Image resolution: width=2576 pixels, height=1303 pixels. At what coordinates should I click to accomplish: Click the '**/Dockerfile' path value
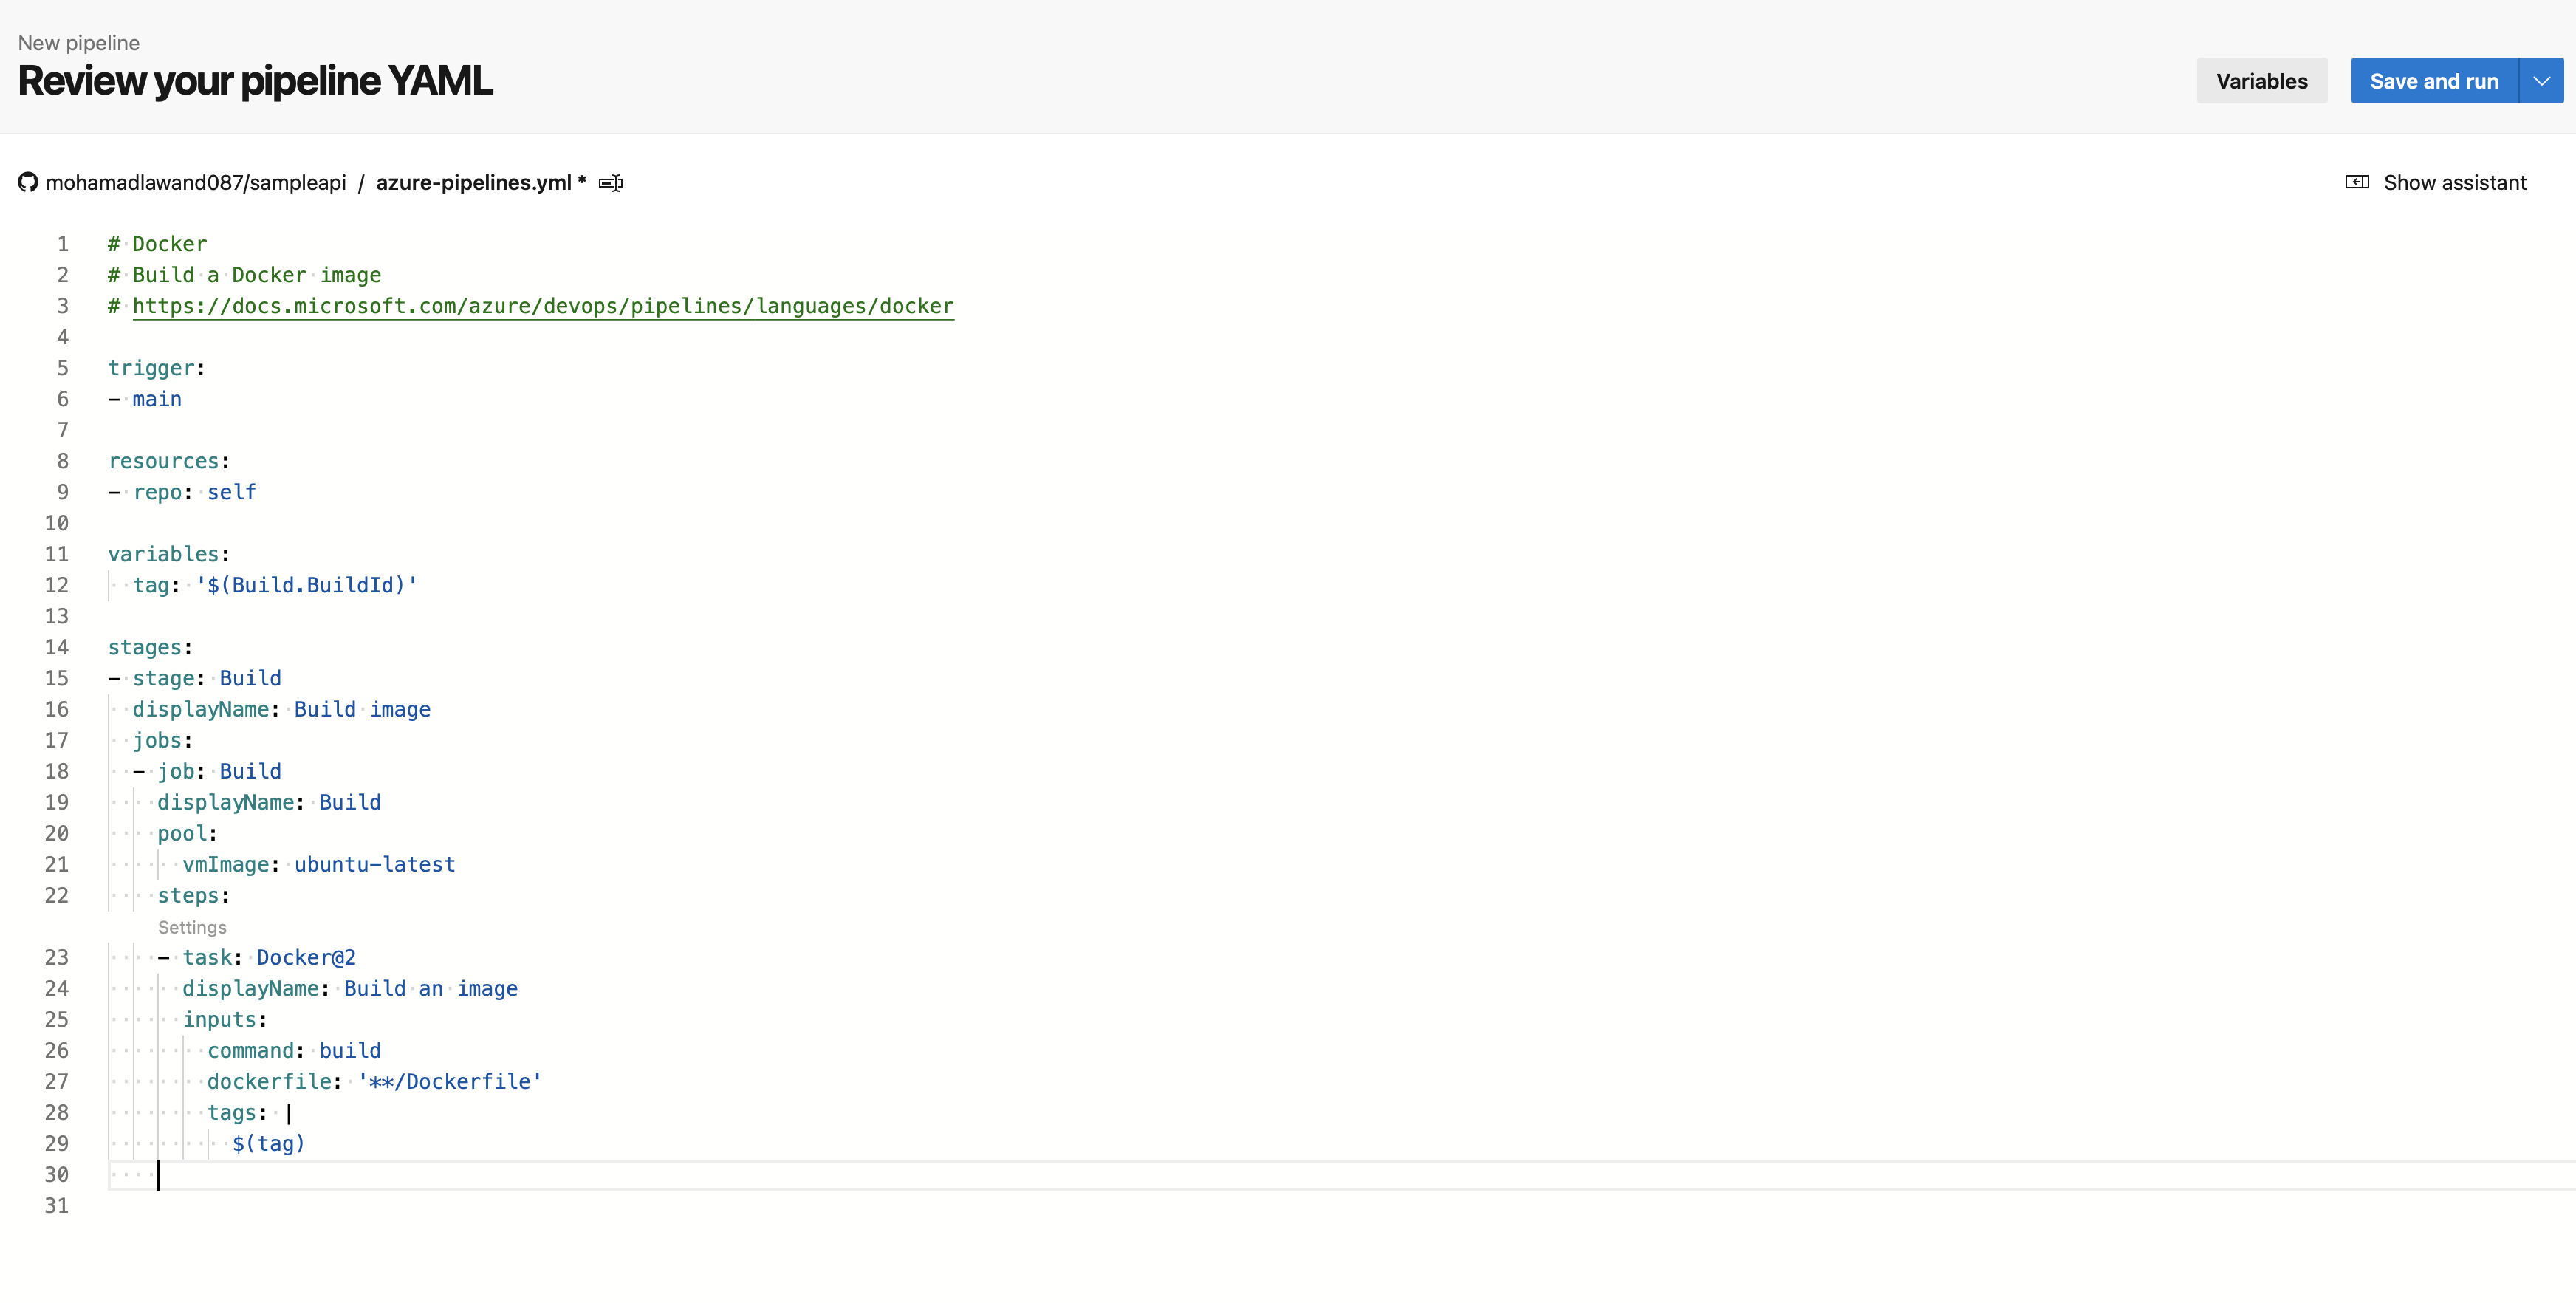click(x=449, y=1081)
